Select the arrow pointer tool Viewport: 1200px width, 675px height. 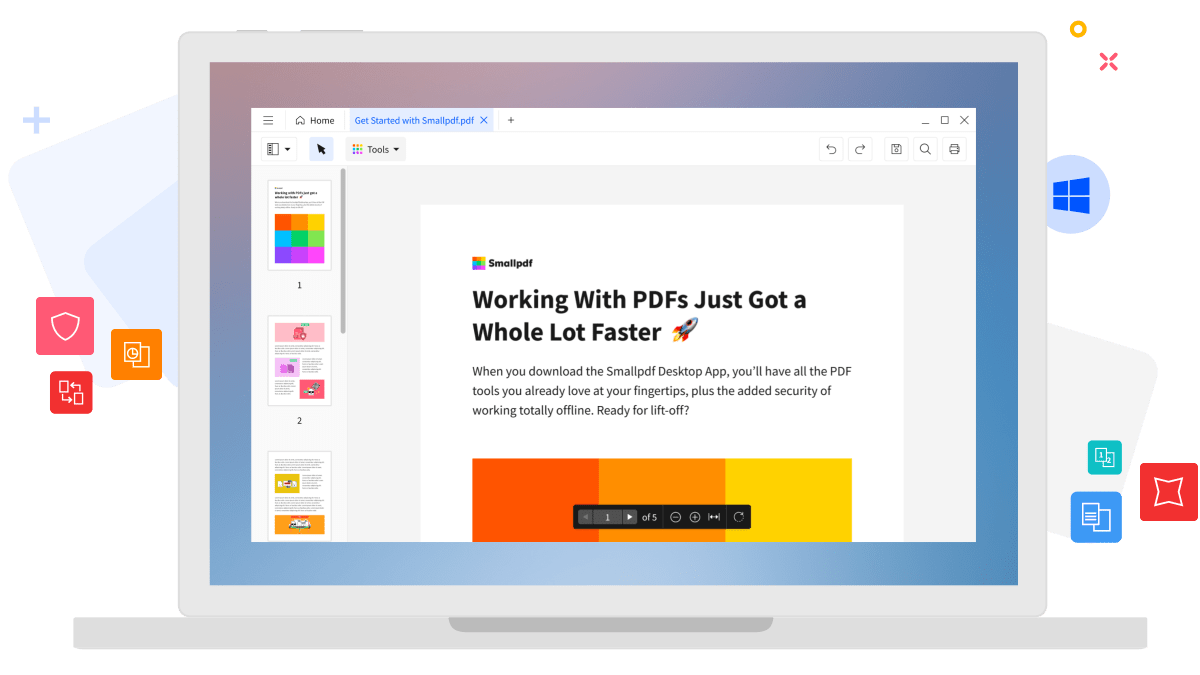point(321,149)
